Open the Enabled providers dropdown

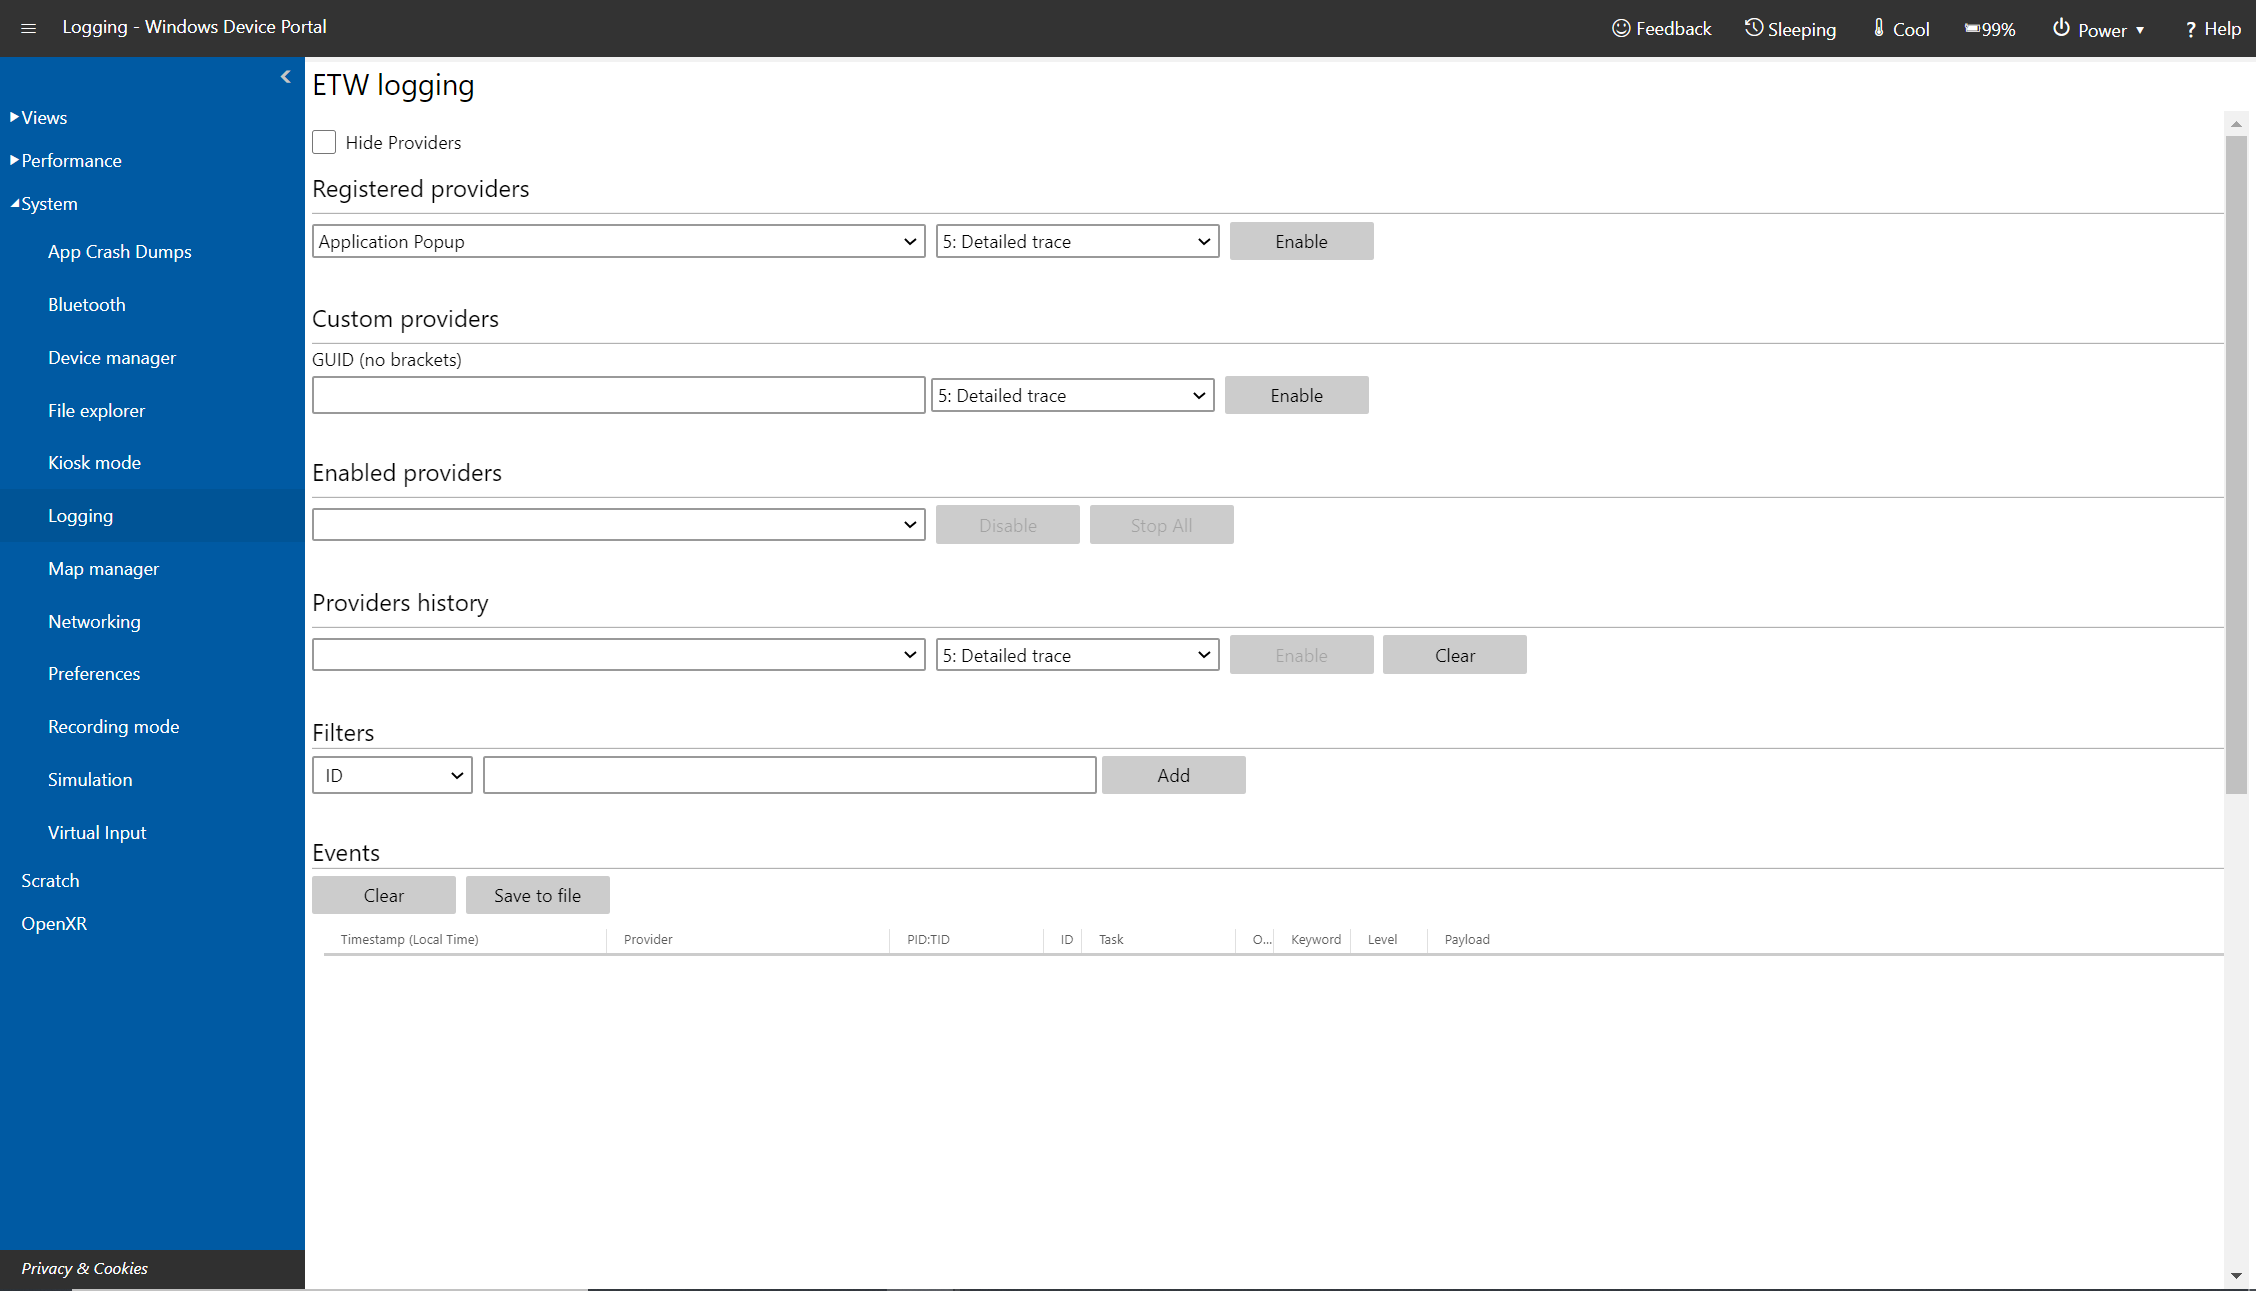click(617, 524)
